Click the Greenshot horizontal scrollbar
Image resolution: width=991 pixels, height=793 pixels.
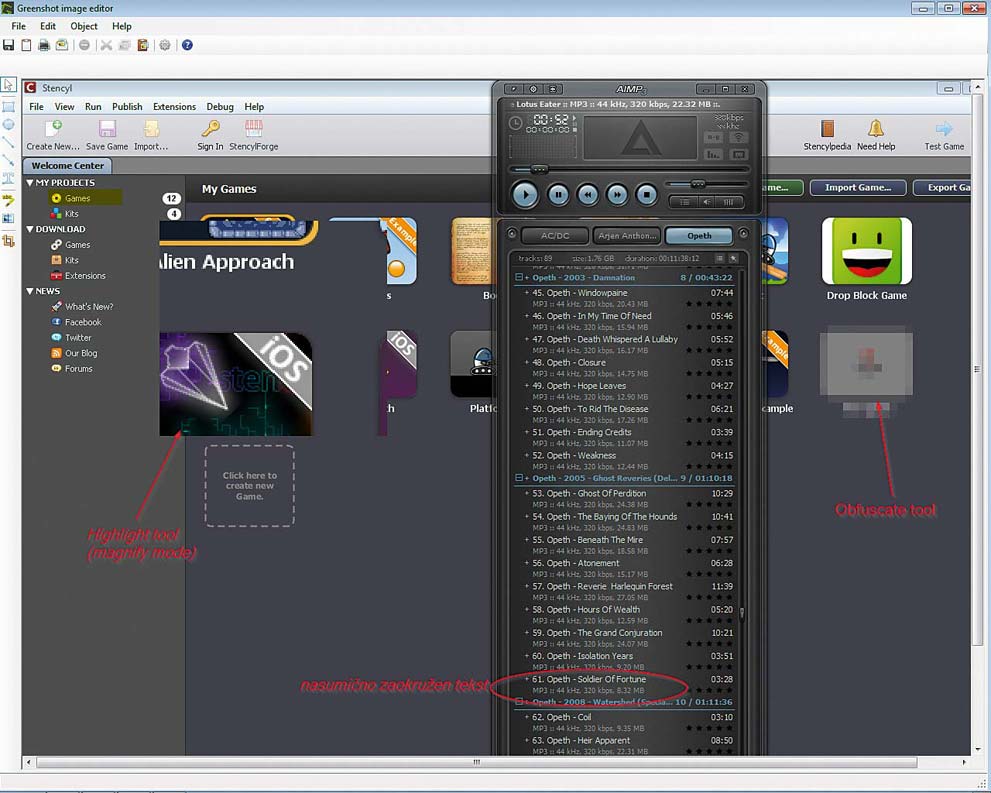(x=477, y=763)
